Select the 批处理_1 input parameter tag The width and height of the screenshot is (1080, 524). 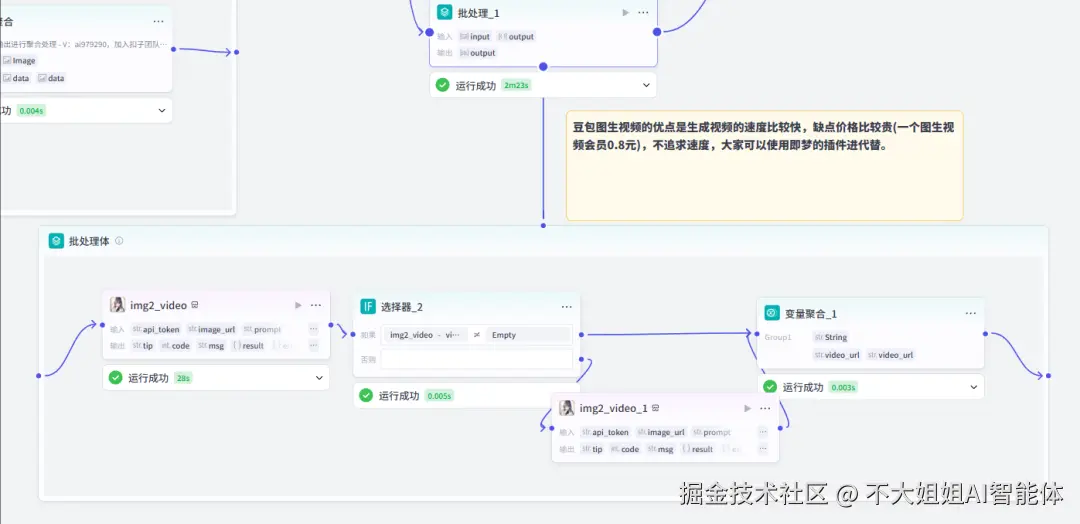tap(475, 36)
